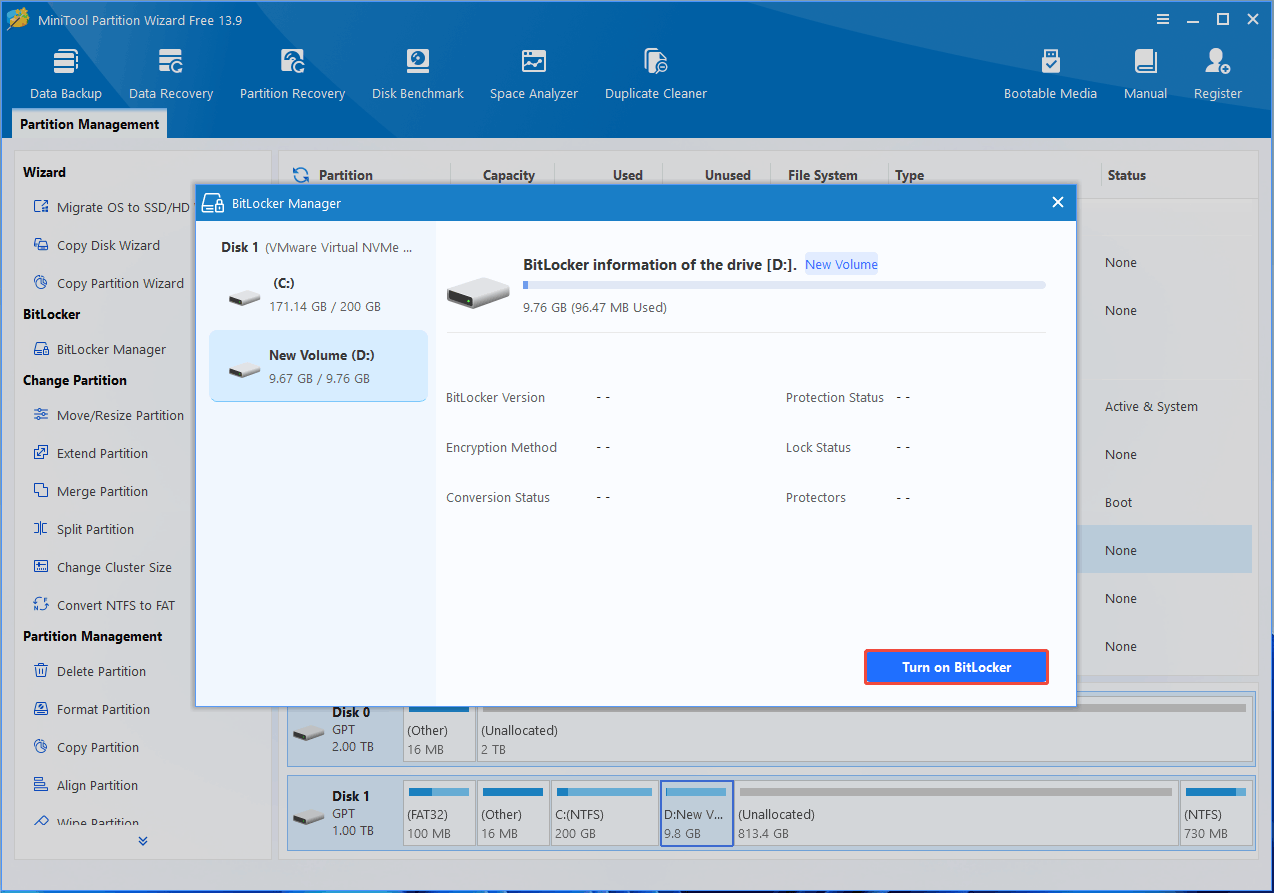Choose Split Partition
The width and height of the screenshot is (1274, 893).
[x=83, y=529]
